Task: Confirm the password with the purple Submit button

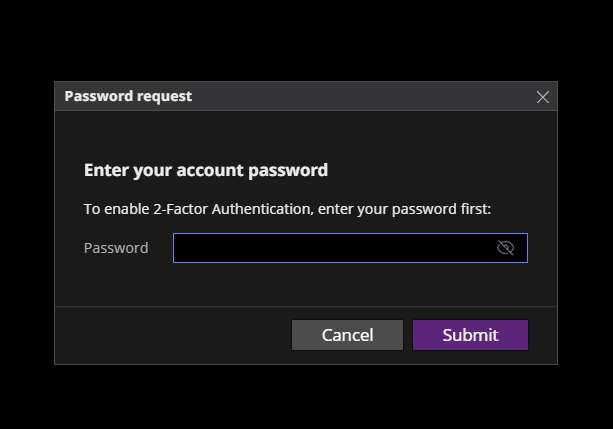Action: click(x=470, y=335)
